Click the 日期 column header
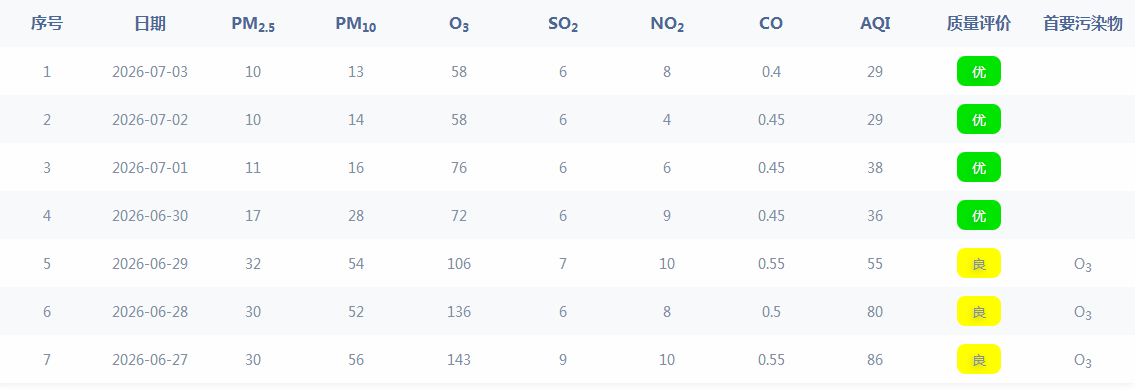Viewport: 1135px width, 390px height. 150,24
